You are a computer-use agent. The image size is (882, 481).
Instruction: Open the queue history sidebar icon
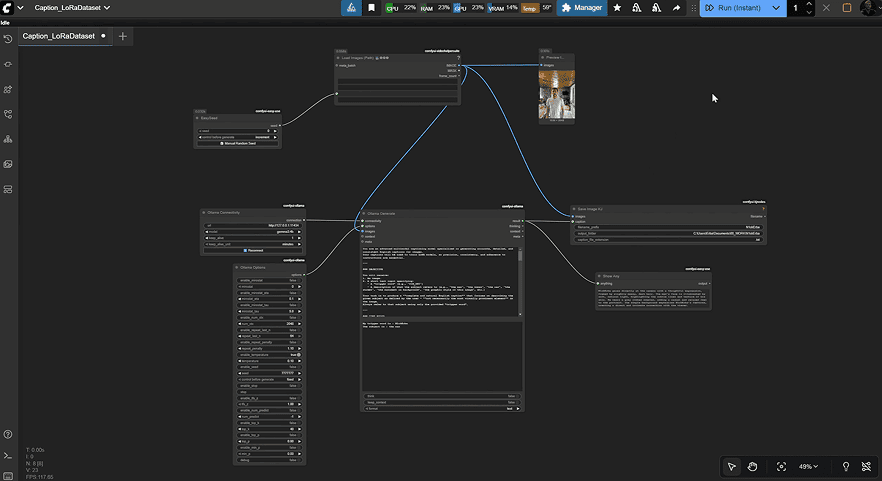8,39
